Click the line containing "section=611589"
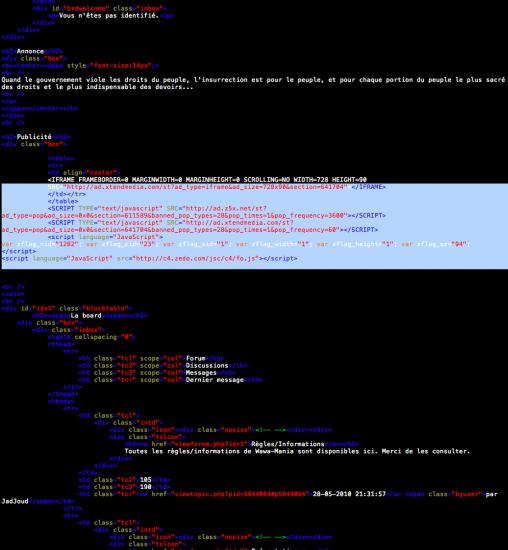This screenshot has height=550, width=508. tap(193, 215)
